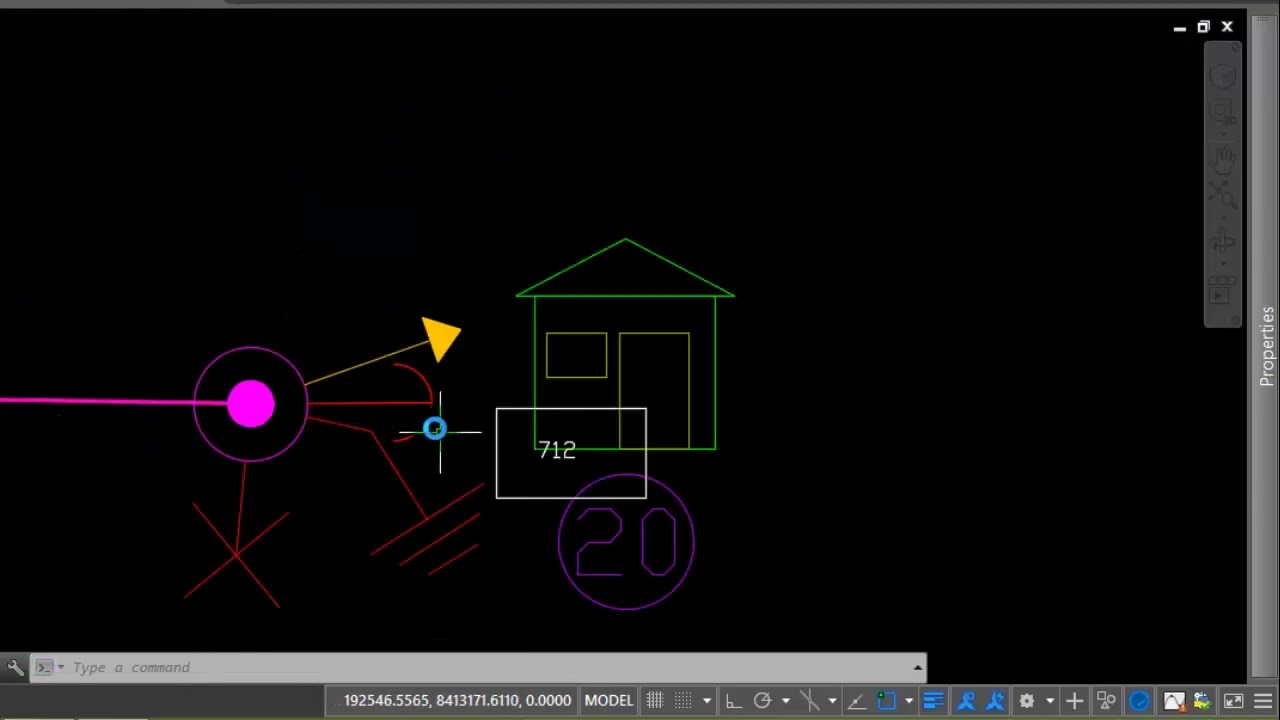This screenshot has height=720, width=1280.
Task: Toggle 2D object snap
Action: [x=886, y=701]
